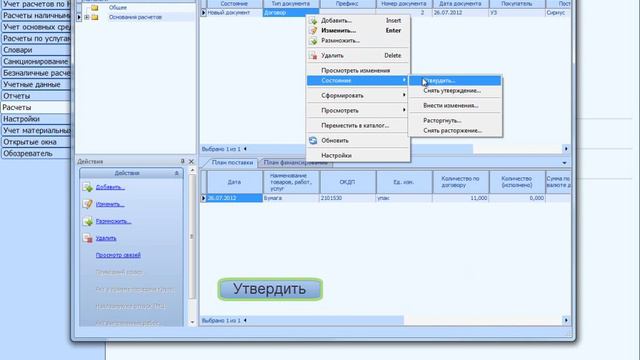This screenshot has height=360, width=640.
Task: Open the Словари sidebar section
Action: tap(36, 50)
